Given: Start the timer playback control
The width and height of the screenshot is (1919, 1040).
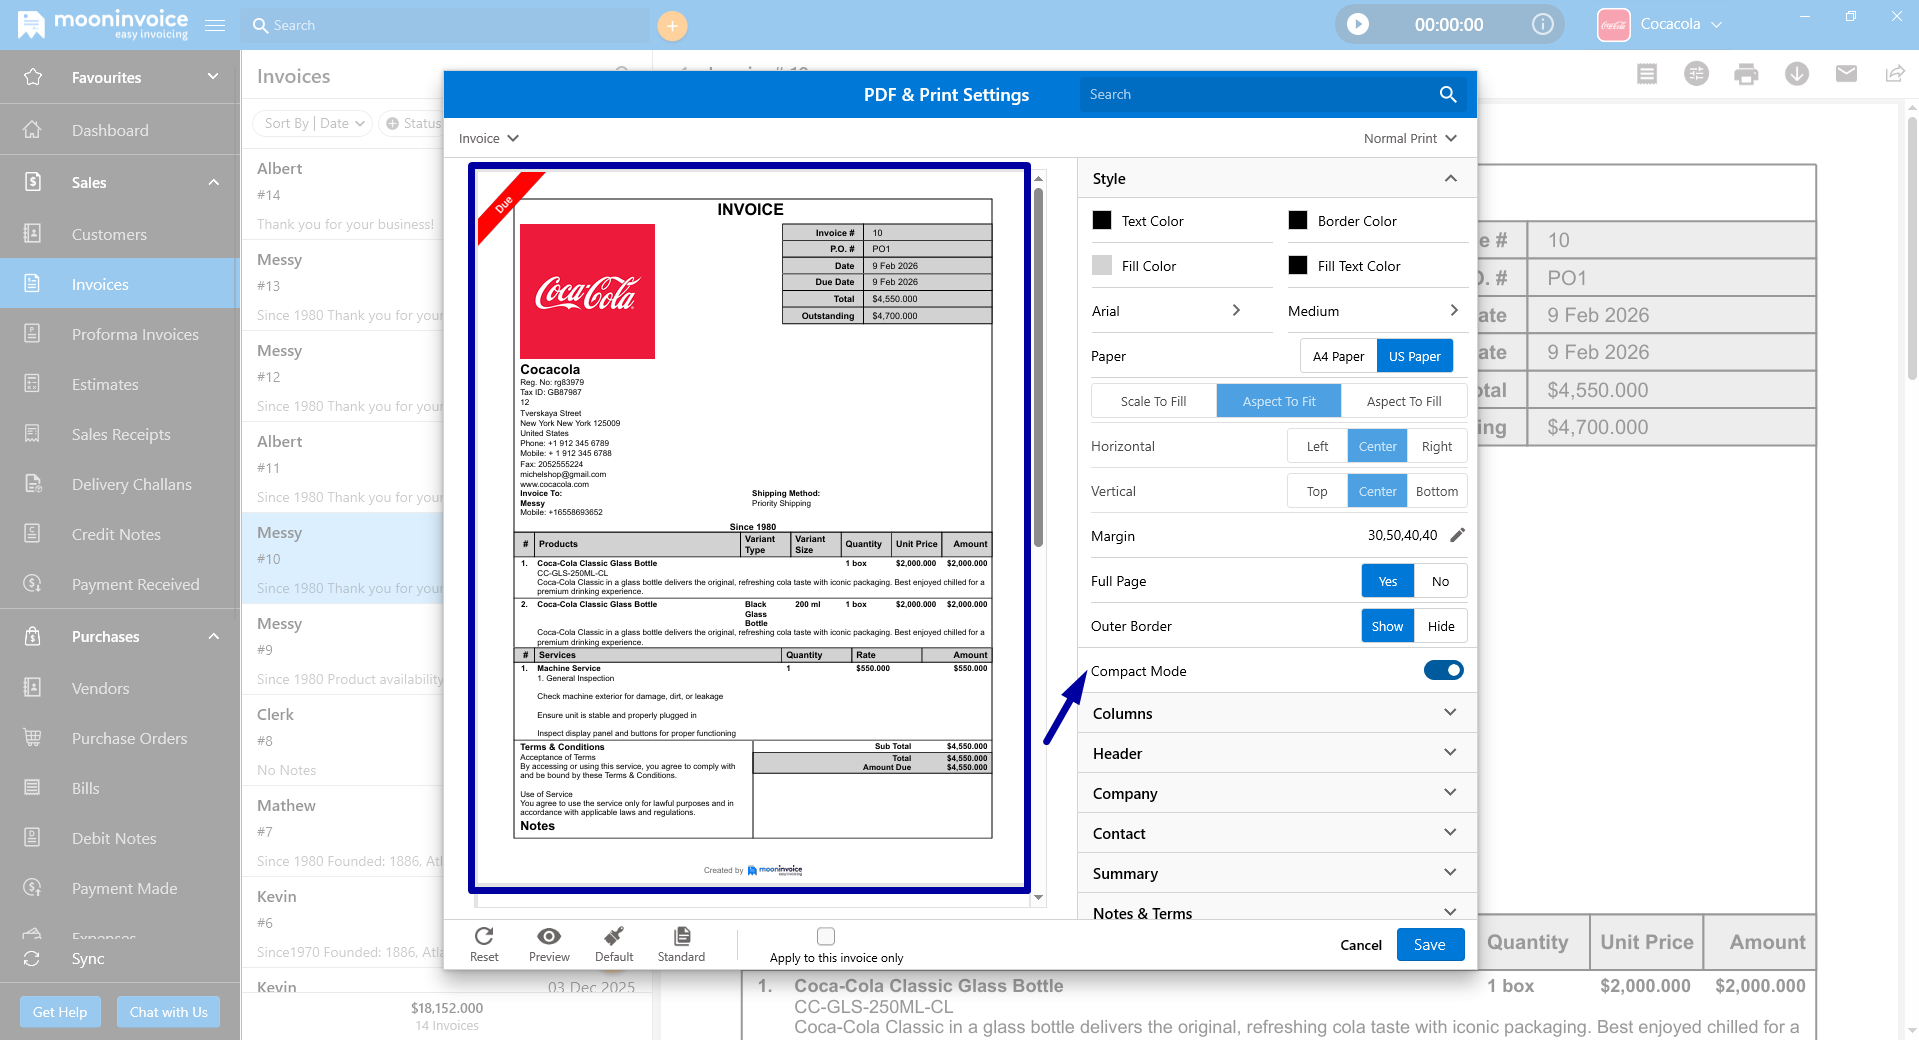Looking at the screenshot, I should point(1357,24).
